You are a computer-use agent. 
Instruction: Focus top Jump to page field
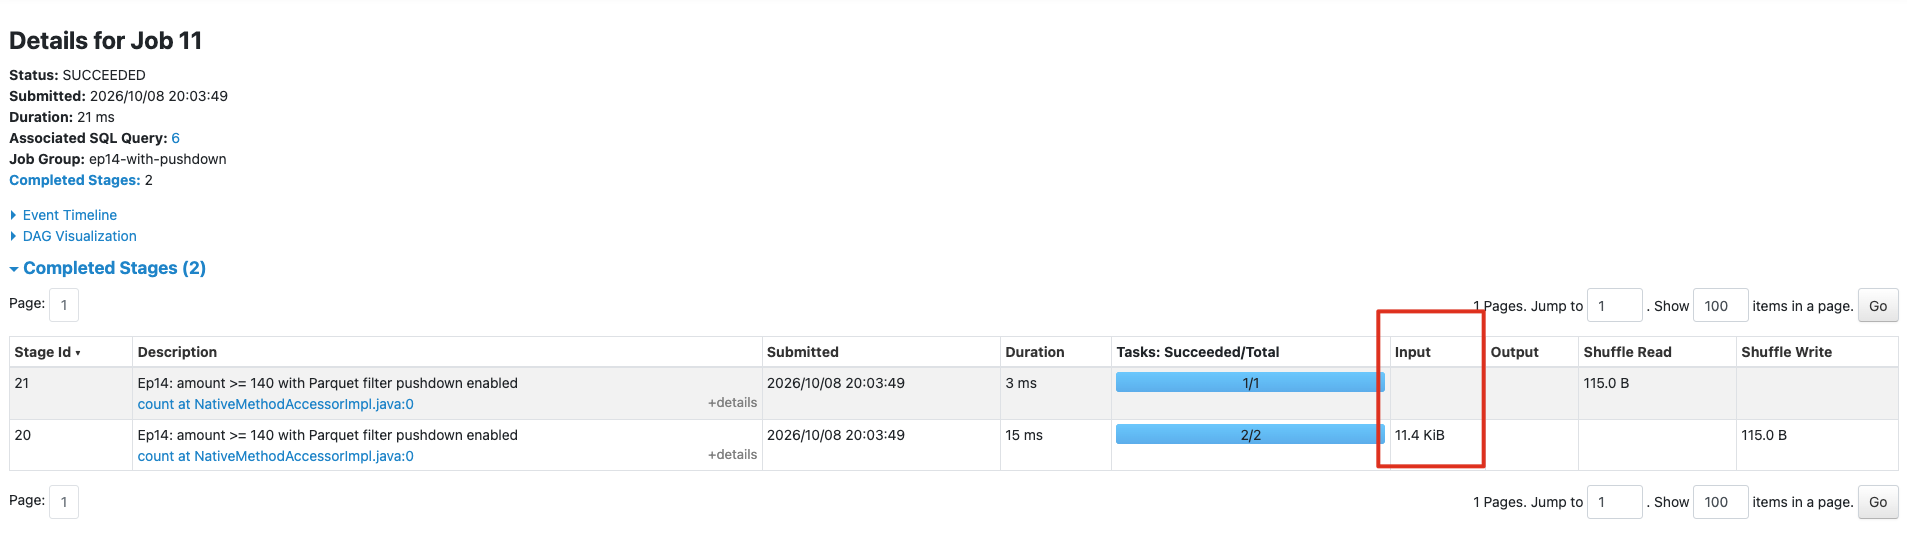pos(1615,306)
